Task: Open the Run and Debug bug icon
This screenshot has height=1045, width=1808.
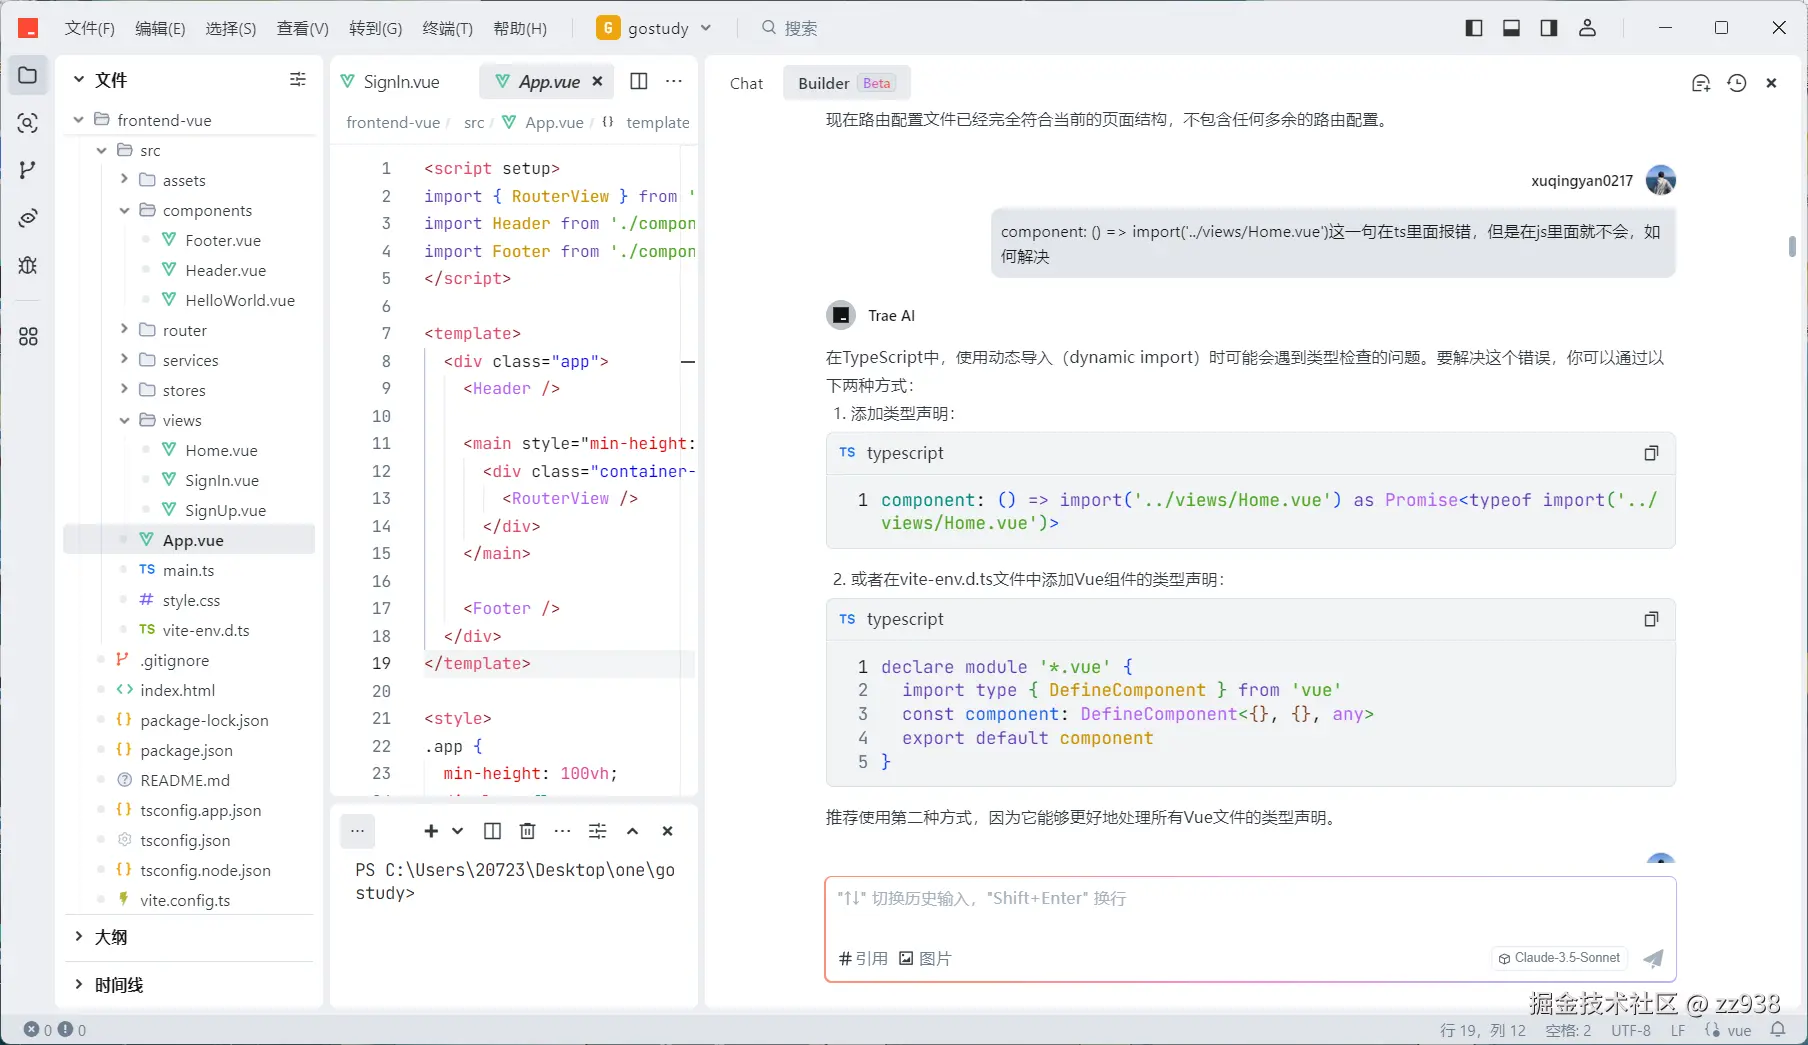Action: pos(28,265)
